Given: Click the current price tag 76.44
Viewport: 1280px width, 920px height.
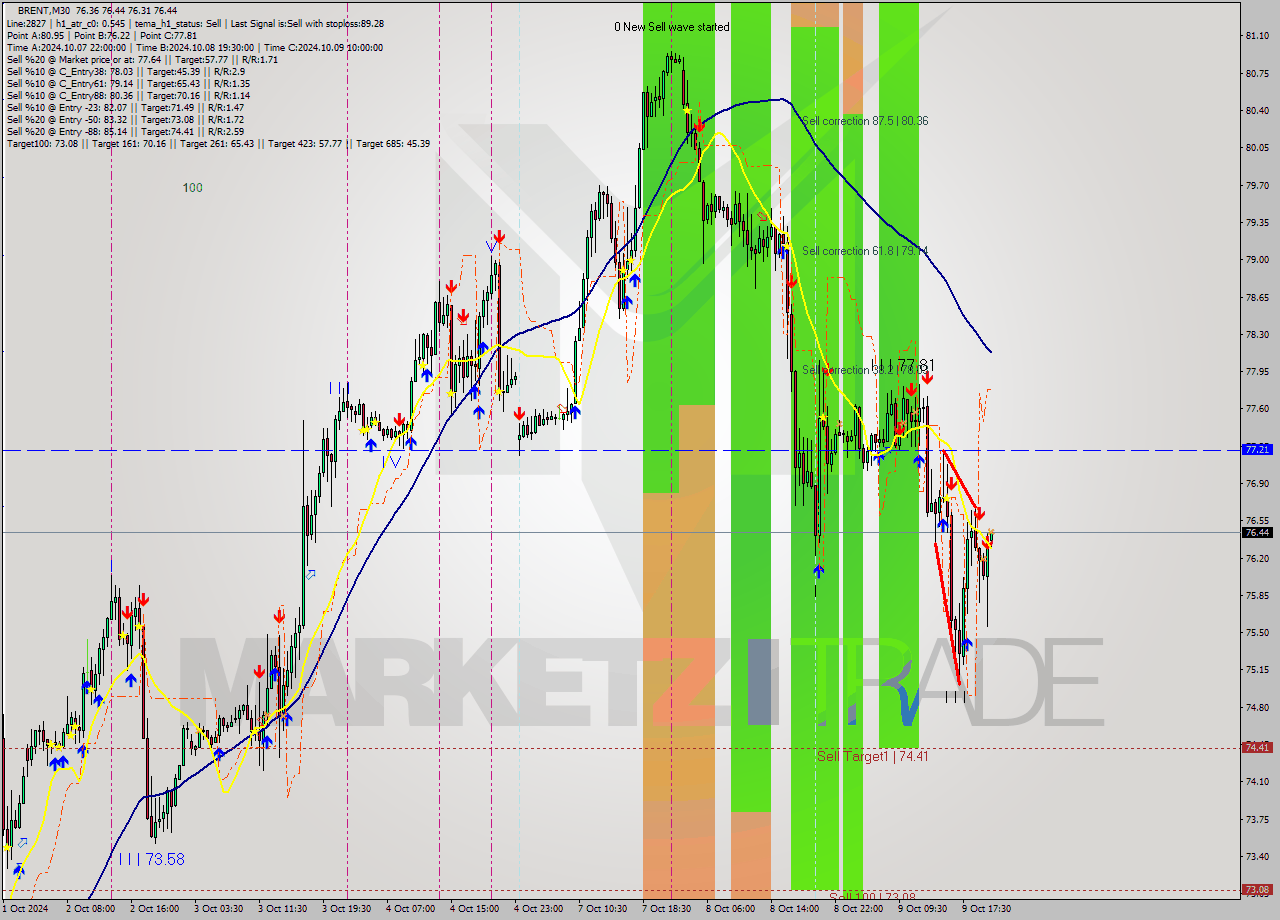Looking at the screenshot, I should 1257,532.
